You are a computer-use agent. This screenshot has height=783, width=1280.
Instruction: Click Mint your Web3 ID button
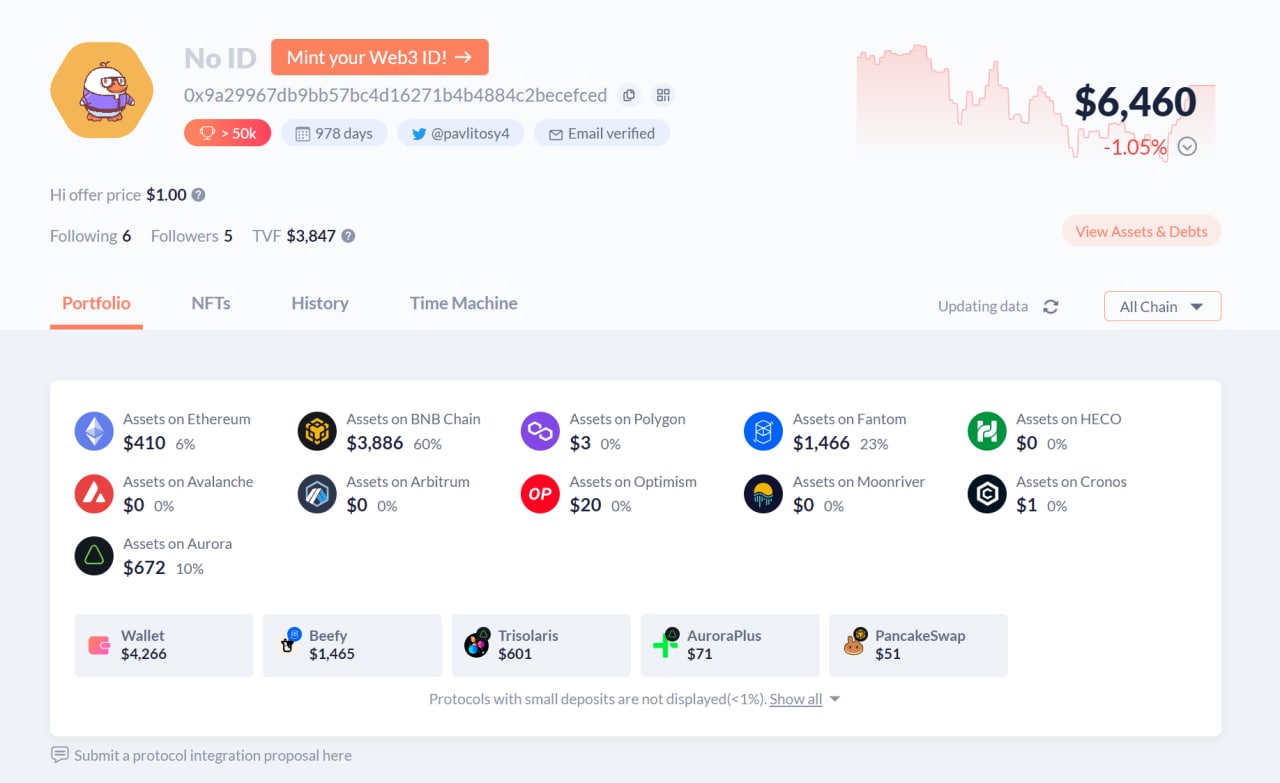379,57
